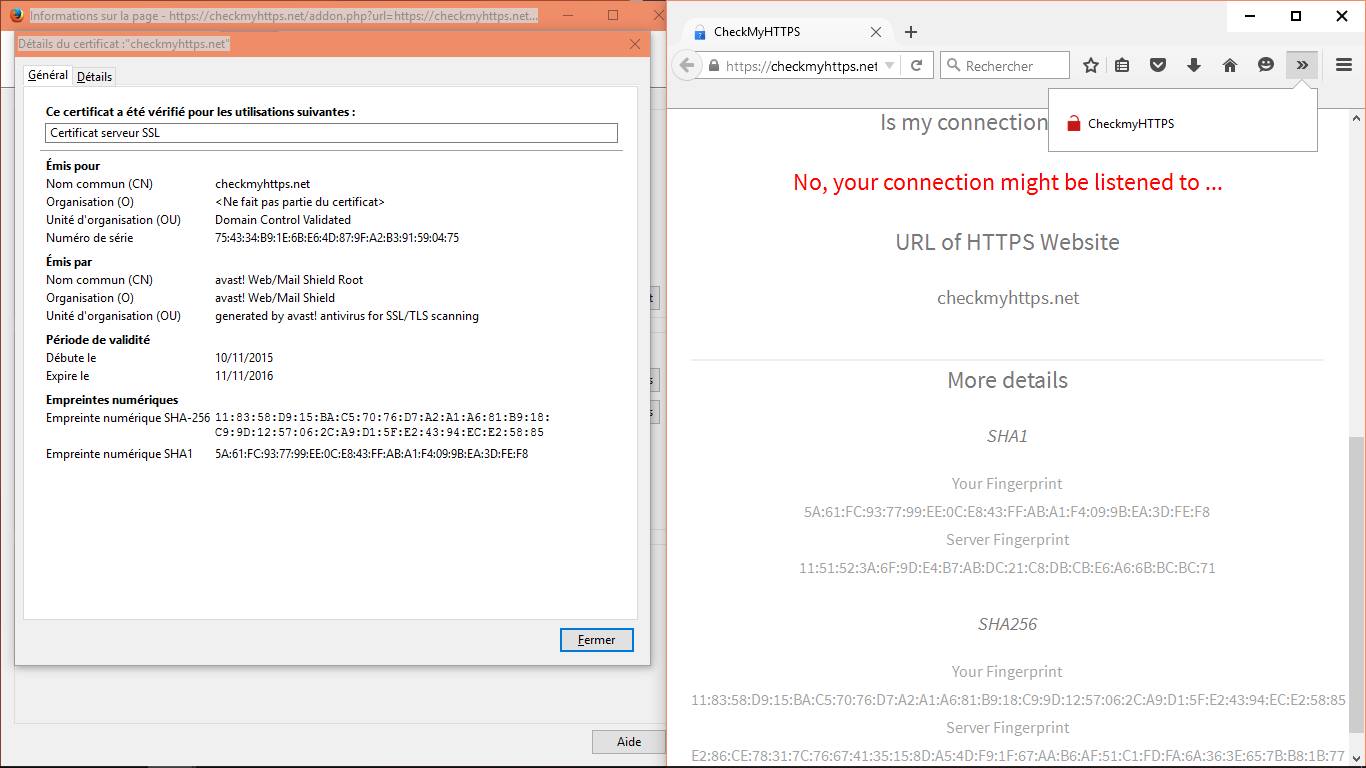Image resolution: width=1366 pixels, height=768 pixels.
Task: Click the red warning 'No, your connection' text
Action: (x=1007, y=182)
